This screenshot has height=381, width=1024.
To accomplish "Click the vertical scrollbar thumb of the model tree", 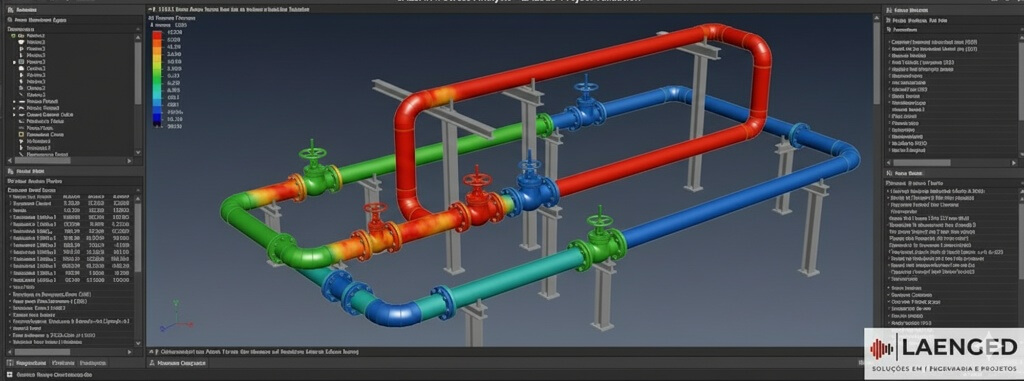I will (138, 73).
